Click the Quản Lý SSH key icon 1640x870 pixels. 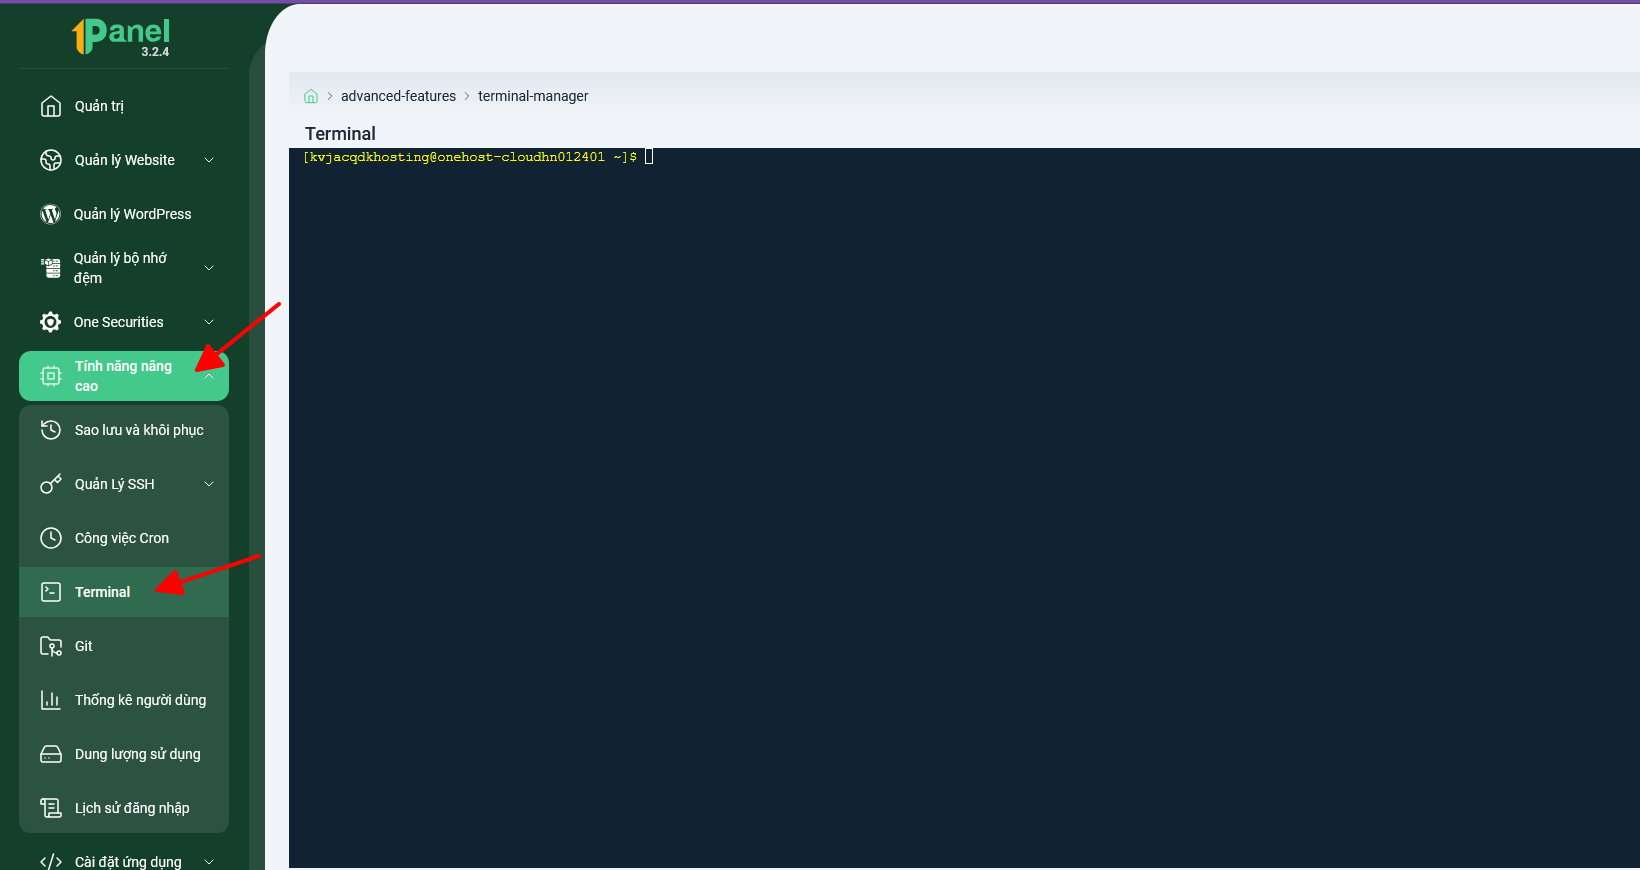(x=51, y=484)
